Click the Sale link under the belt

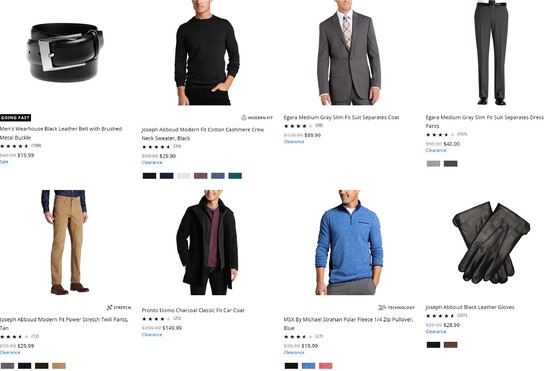click(x=4, y=162)
